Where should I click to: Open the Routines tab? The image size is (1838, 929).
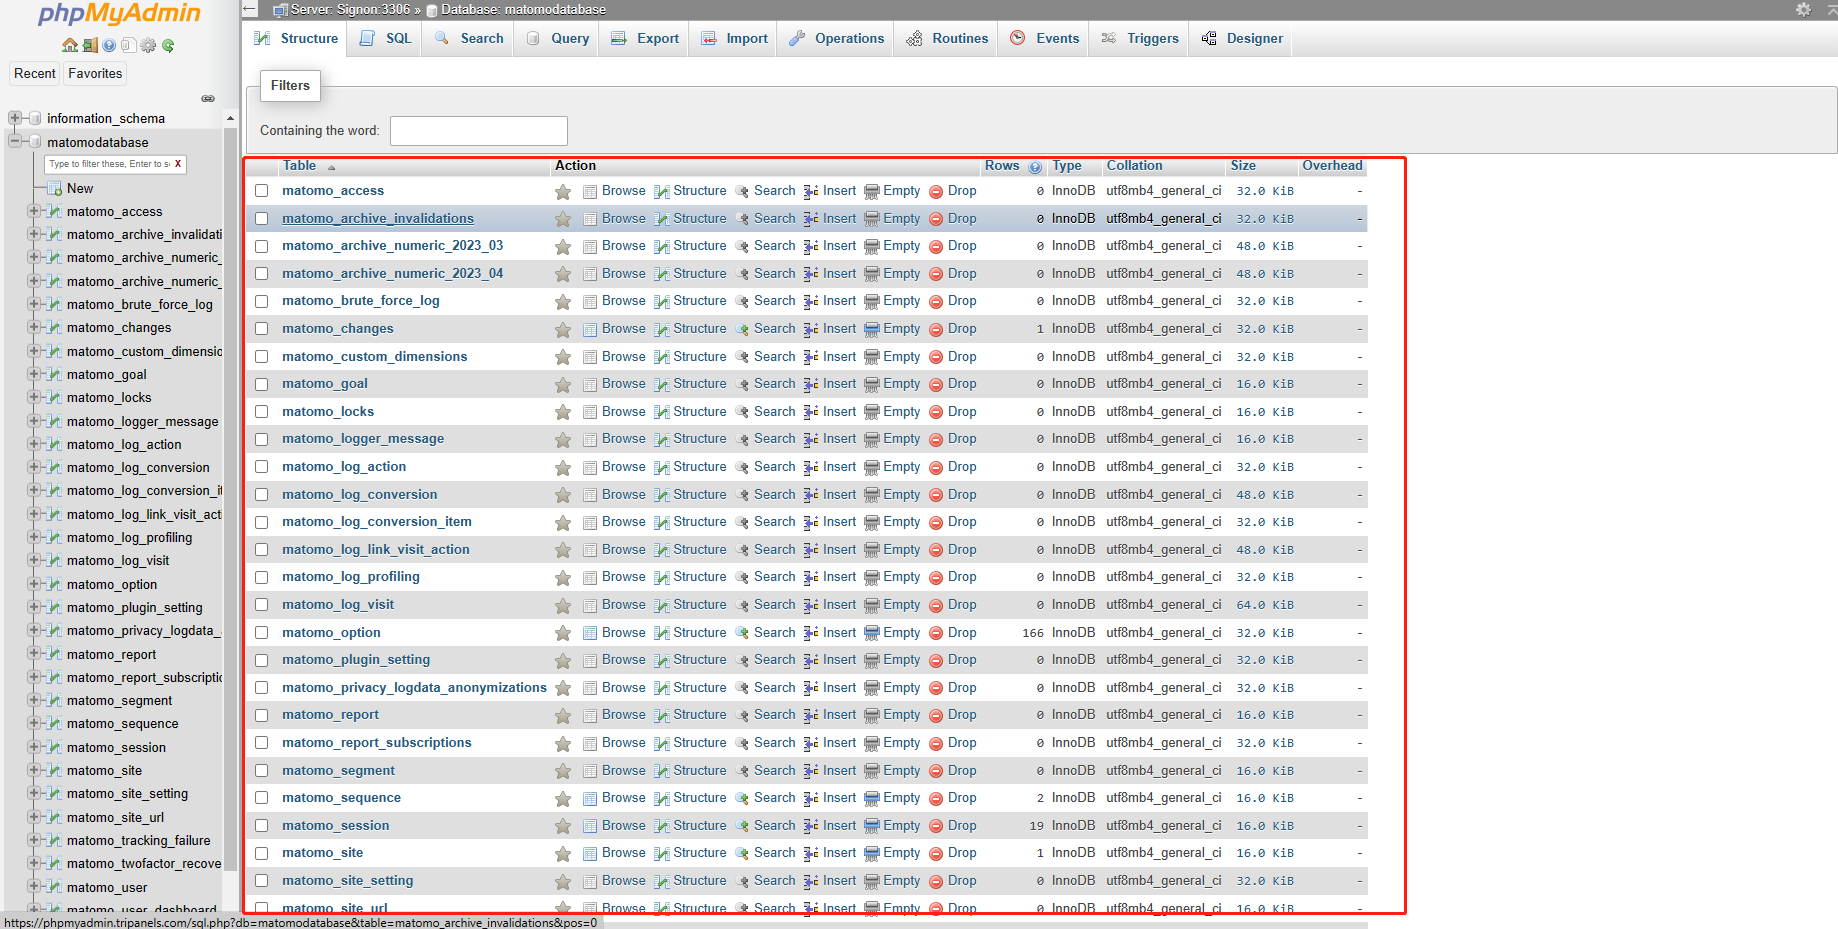947,38
